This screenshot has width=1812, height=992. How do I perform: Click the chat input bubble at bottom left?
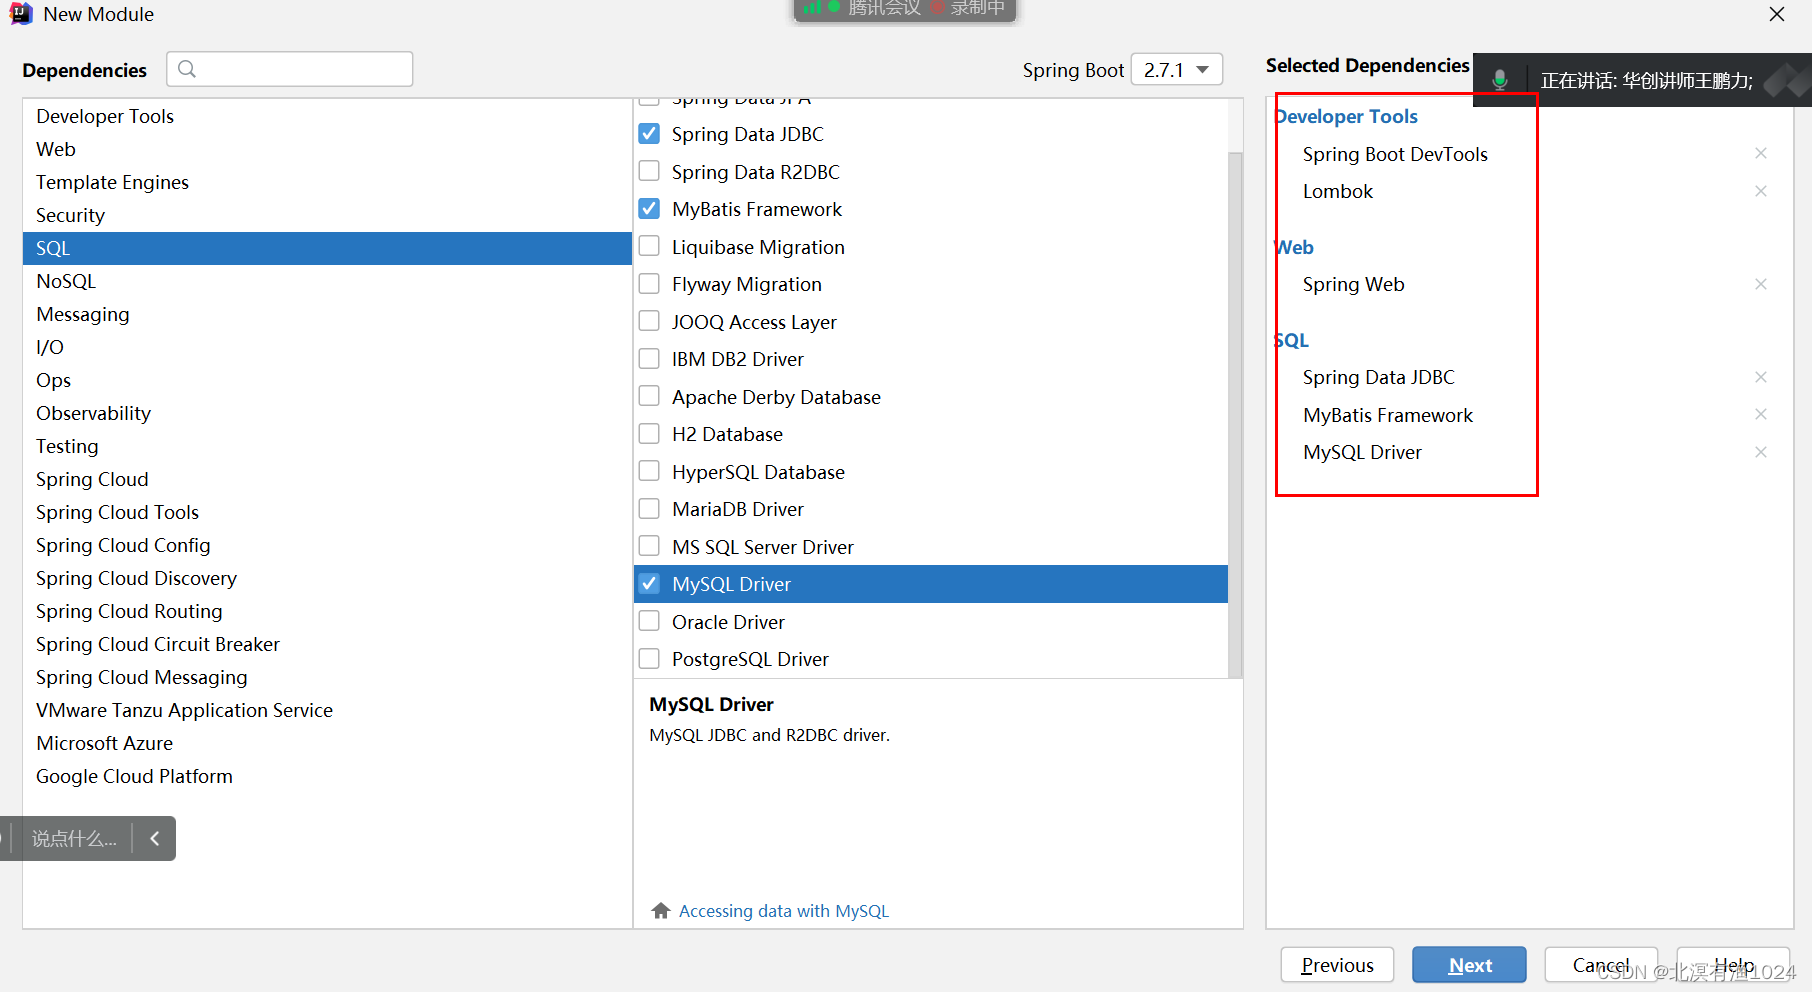[x=74, y=838]
